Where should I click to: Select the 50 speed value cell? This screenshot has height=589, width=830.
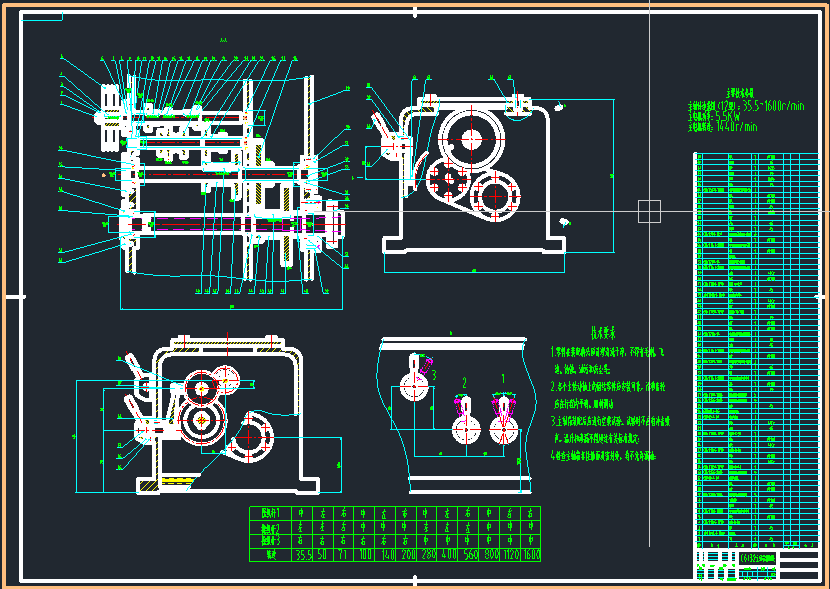(323, 555)
